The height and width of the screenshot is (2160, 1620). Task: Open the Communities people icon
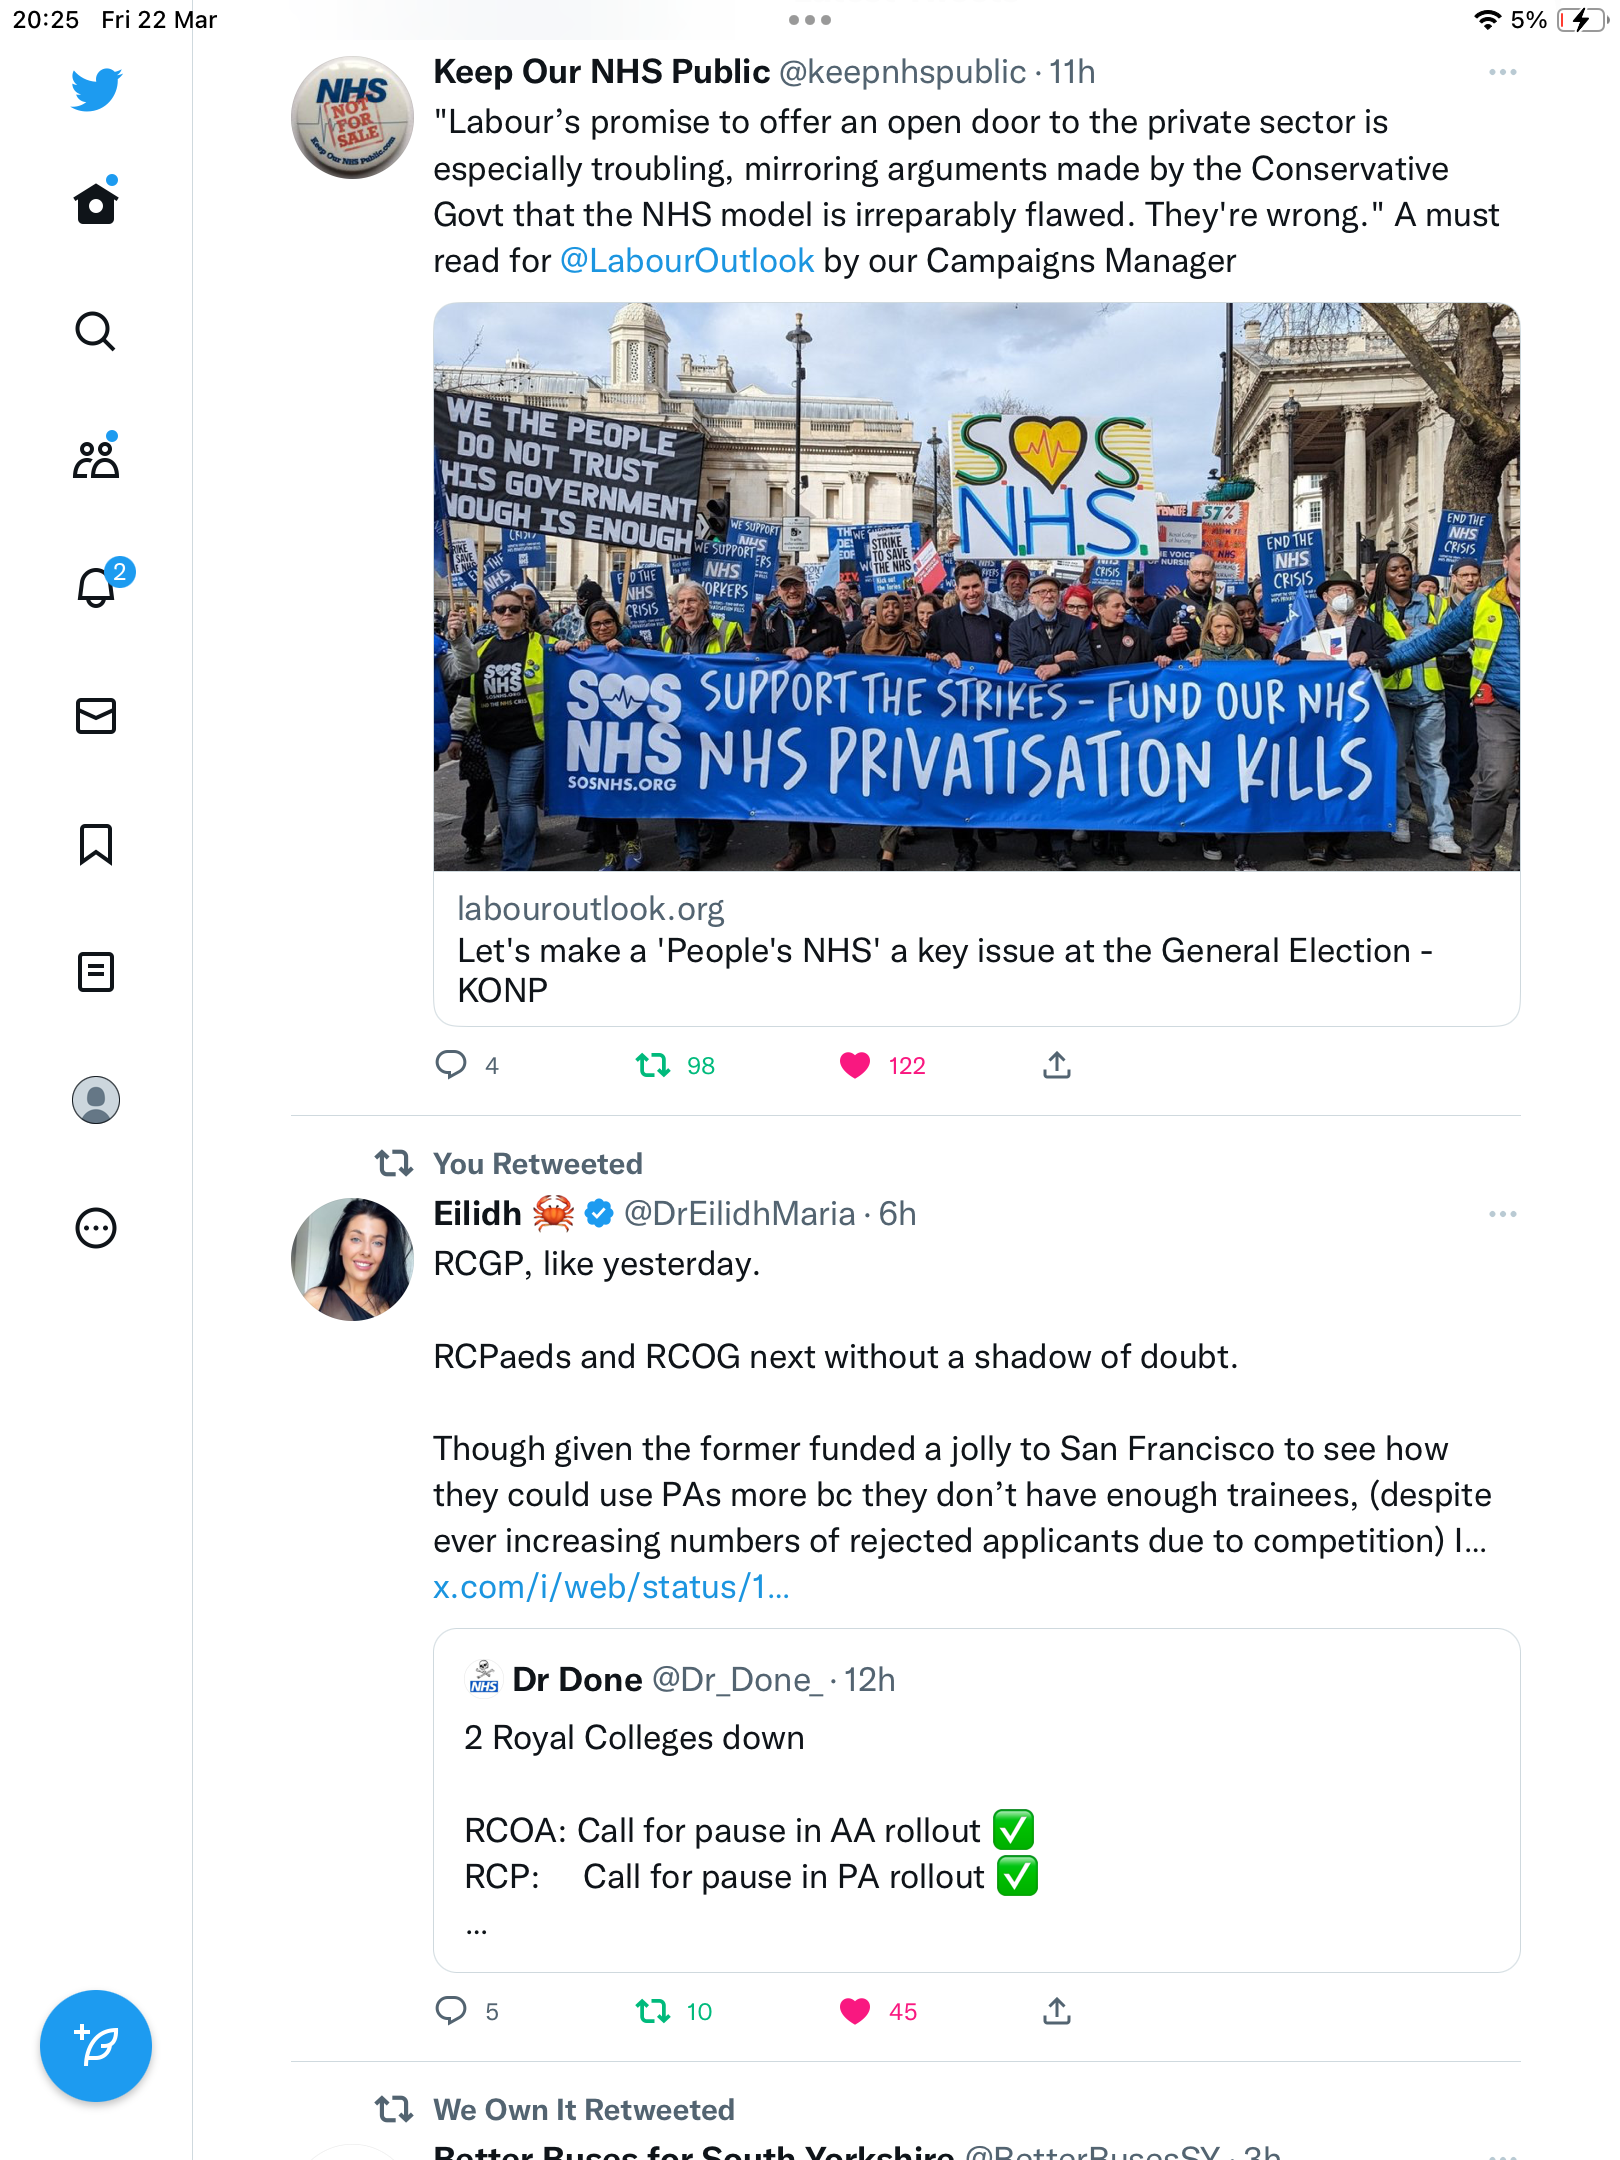(96, 458)
